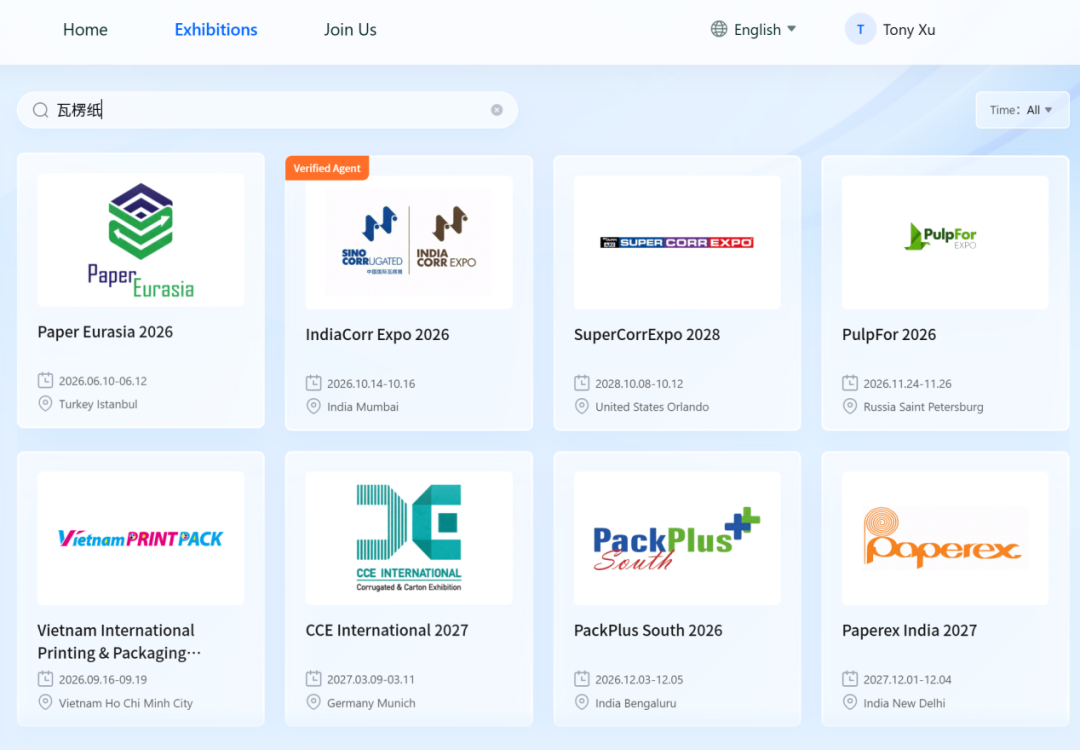Image resolution: width=1080 pixels, height=750 pixels.
Task: Select the date text 2026.06.10-06.12
Action: tap(103, 381)
